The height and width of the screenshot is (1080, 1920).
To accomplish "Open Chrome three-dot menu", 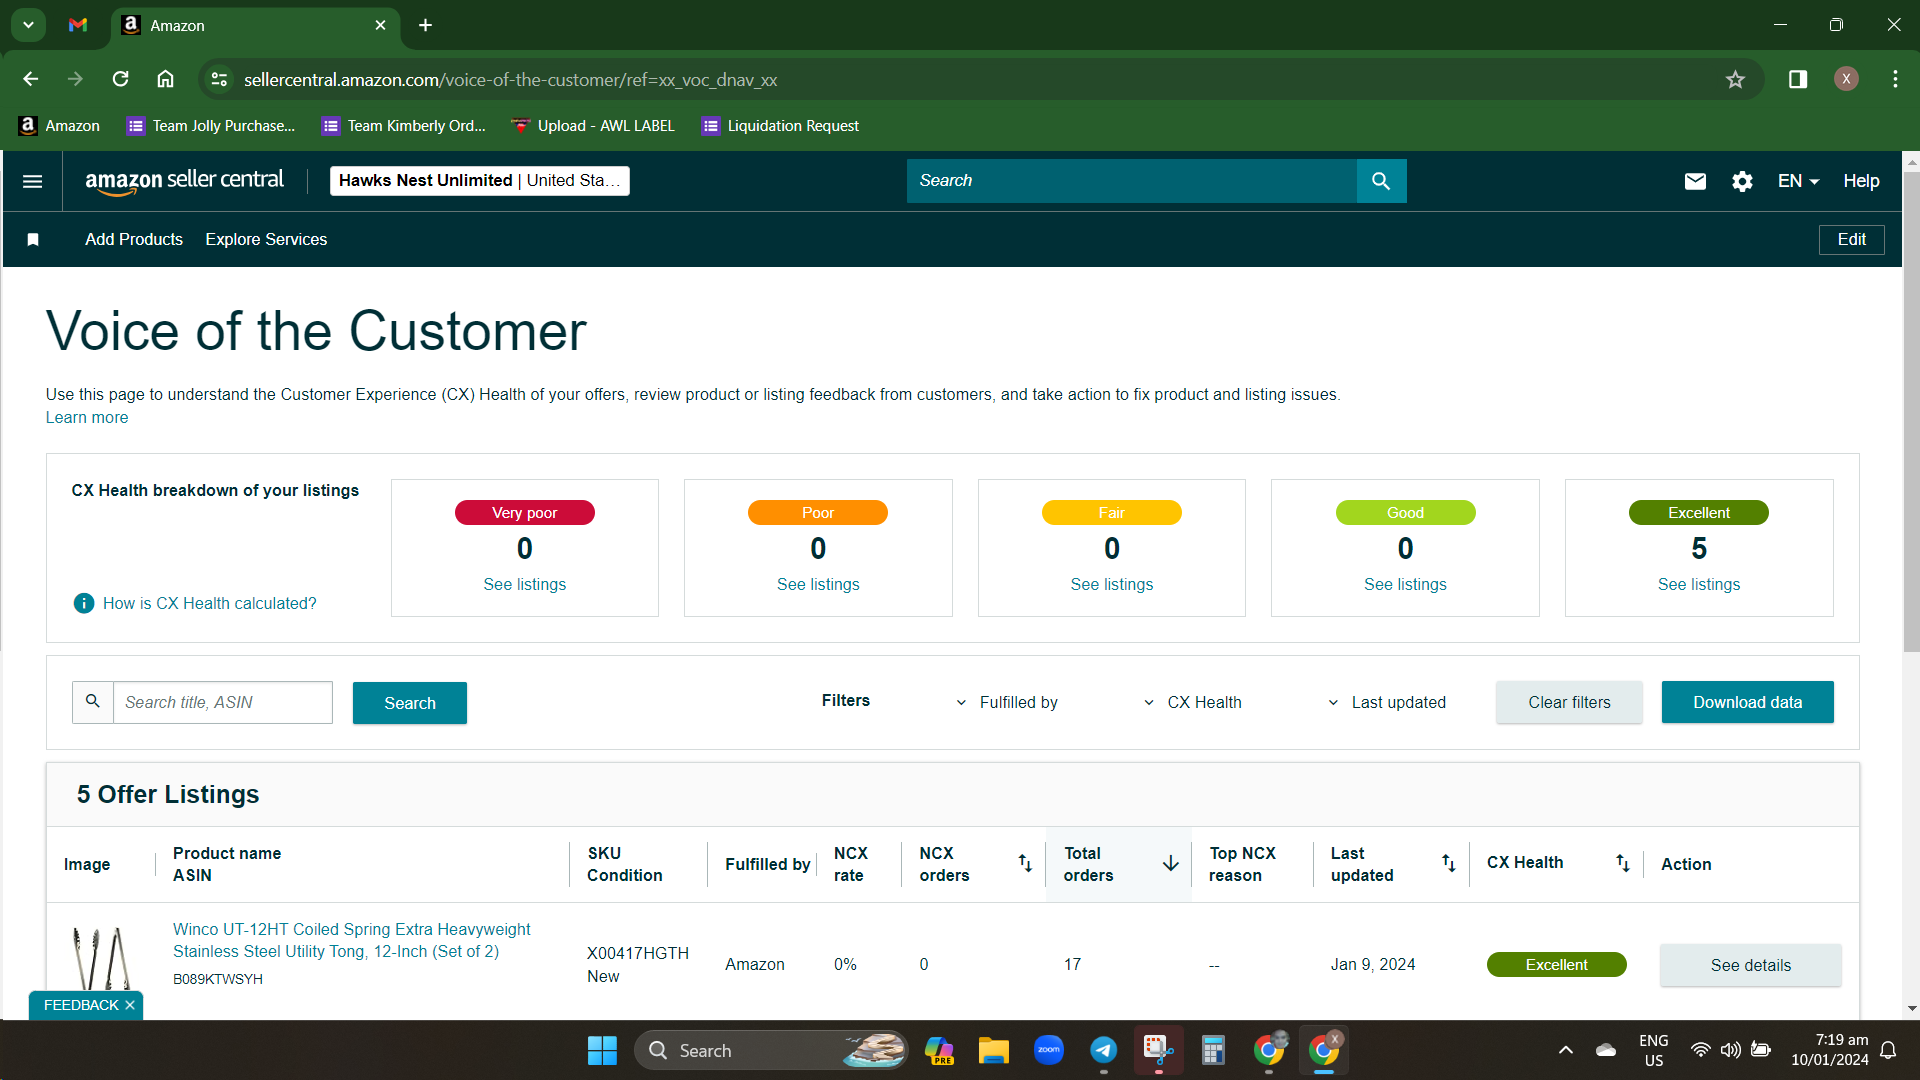I will coord(1895,79).
